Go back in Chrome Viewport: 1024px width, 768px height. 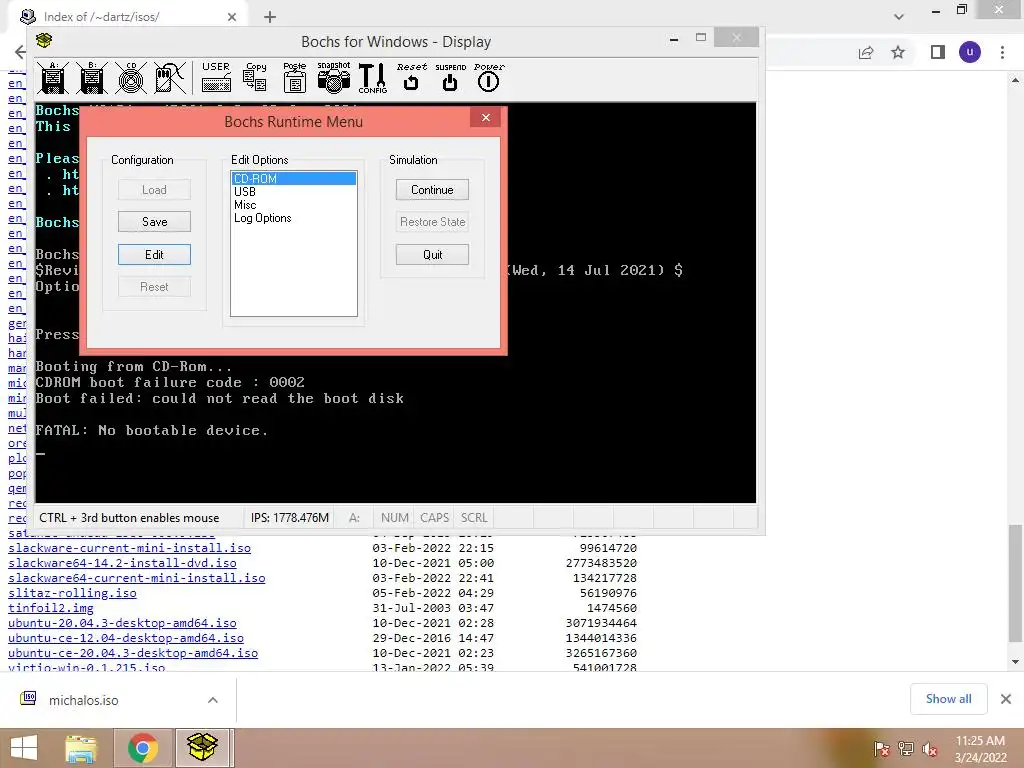click(x=20, y=52)
